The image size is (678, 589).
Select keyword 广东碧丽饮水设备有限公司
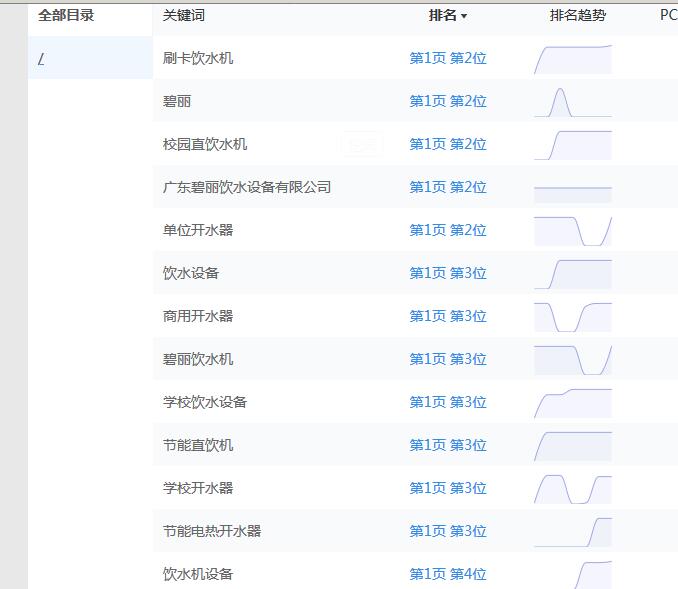(247, 187)
